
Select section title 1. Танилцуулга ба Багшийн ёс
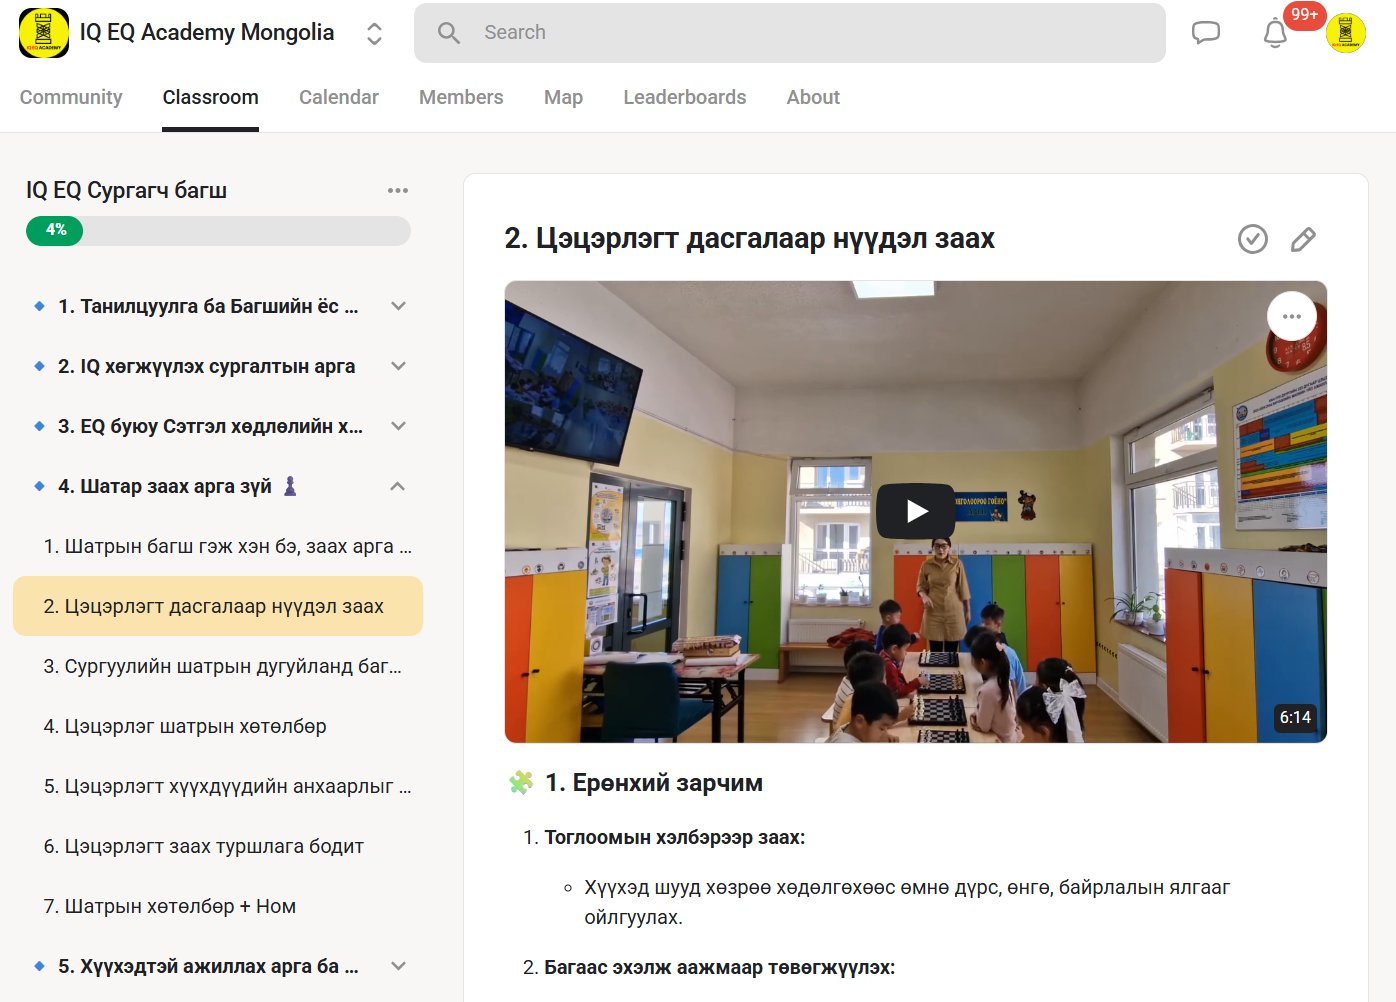pos(208,306)
